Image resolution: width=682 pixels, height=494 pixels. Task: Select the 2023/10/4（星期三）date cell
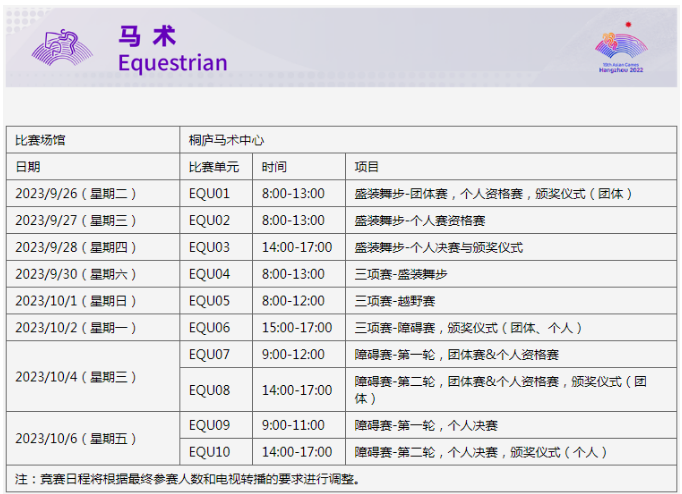pyautogui.click(x=76, y=376)
